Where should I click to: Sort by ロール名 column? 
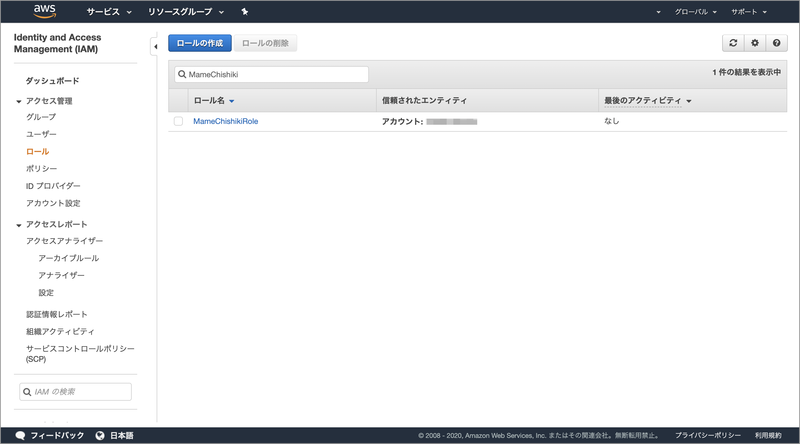pyautogui.click(x=214, y=101)
